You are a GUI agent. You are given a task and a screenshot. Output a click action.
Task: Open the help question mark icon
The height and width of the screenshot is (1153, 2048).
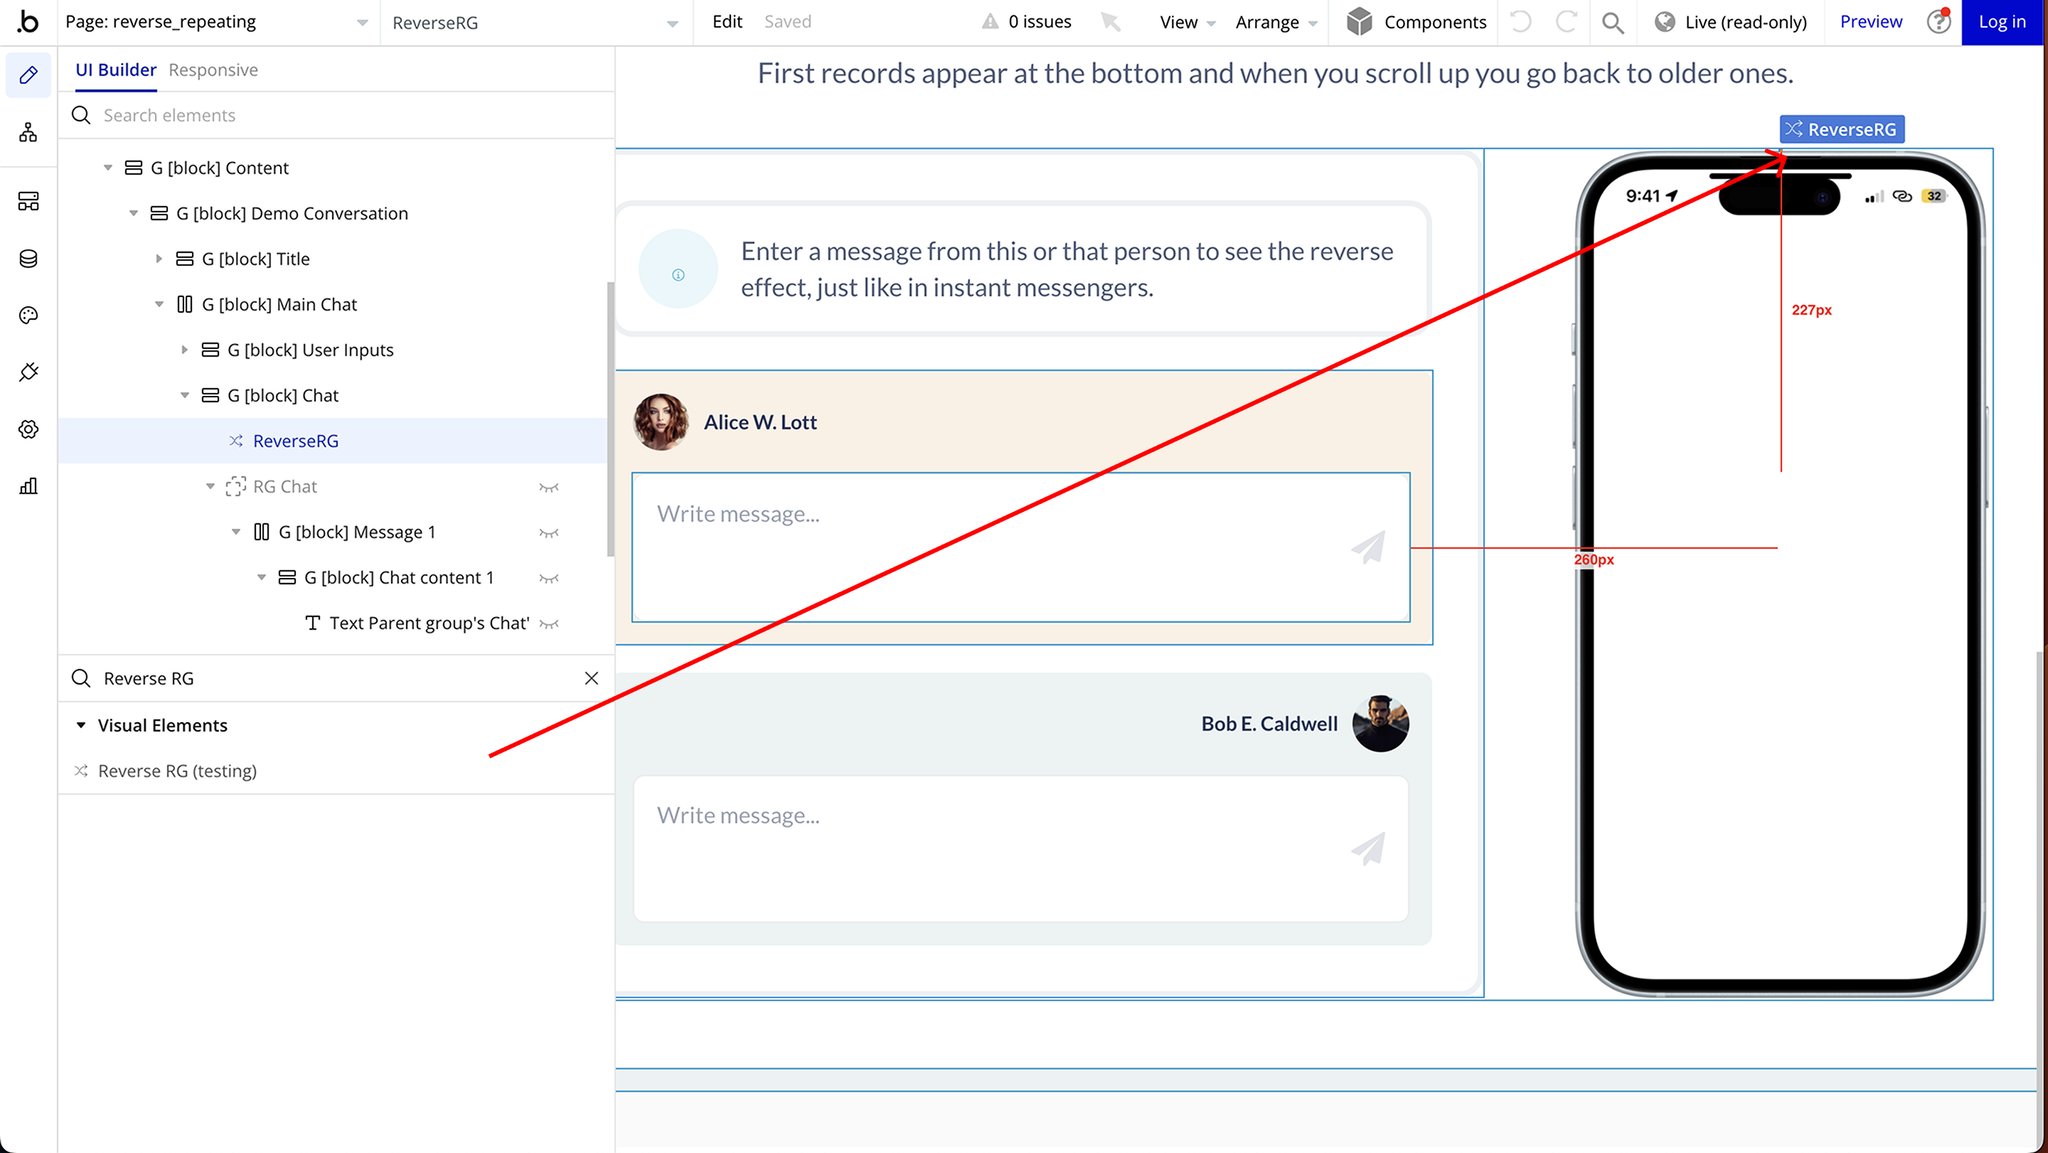pyautogui.click(x=1938, y=22)
